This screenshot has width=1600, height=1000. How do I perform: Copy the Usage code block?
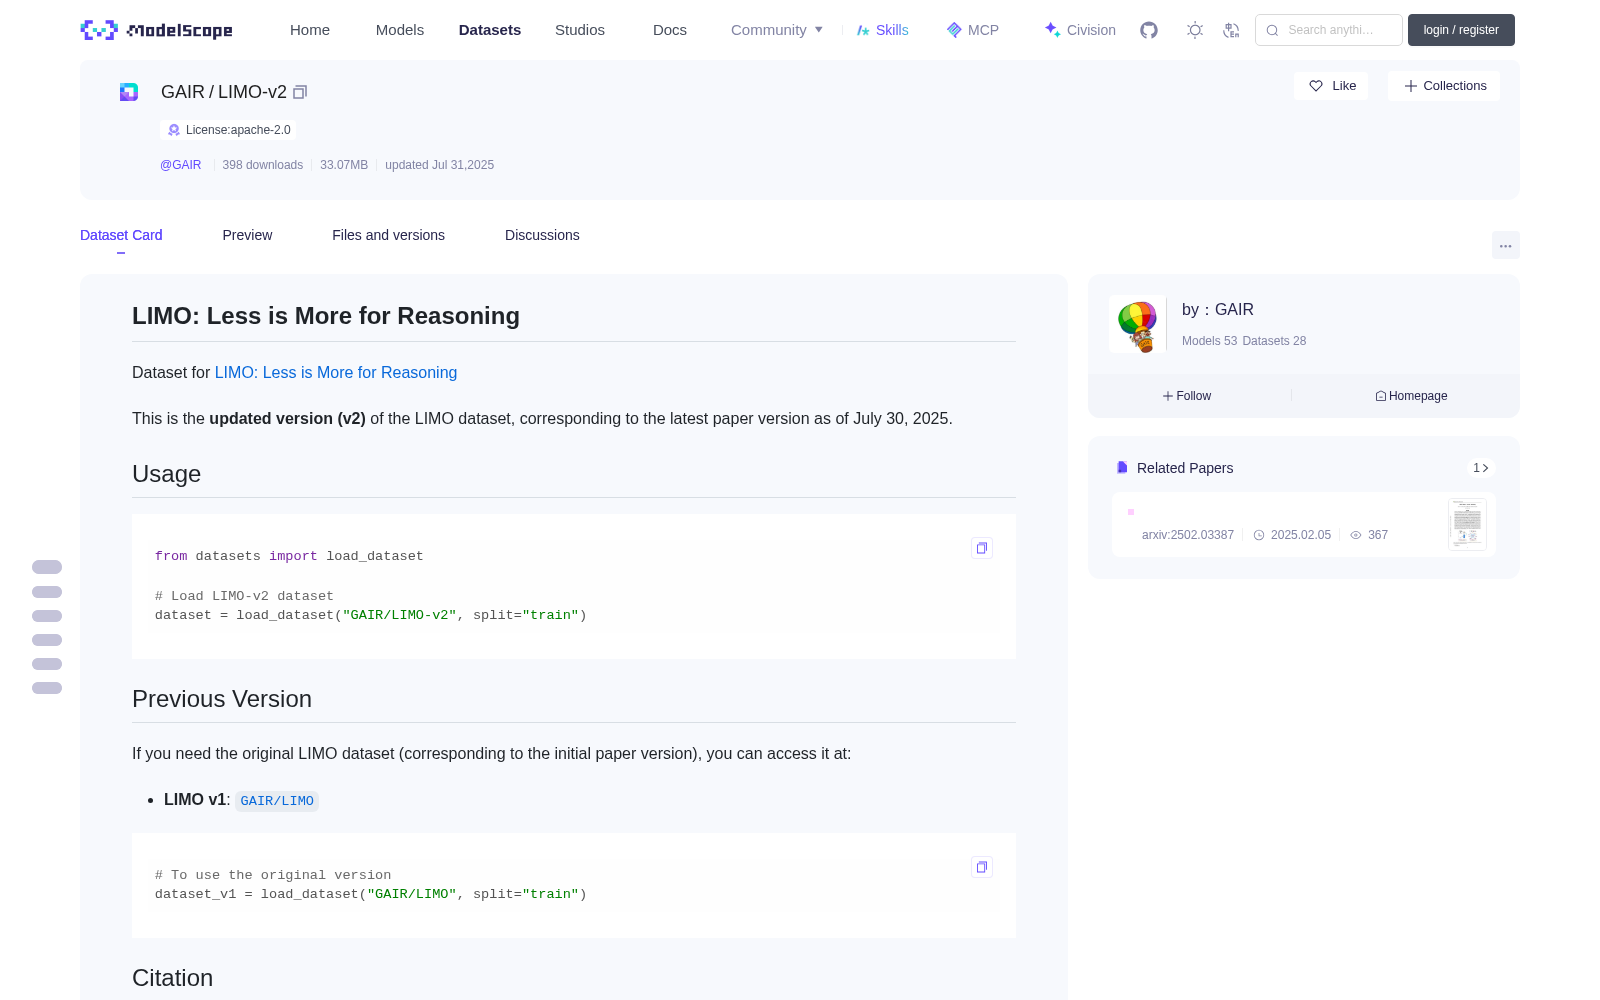tap(982, 548)
